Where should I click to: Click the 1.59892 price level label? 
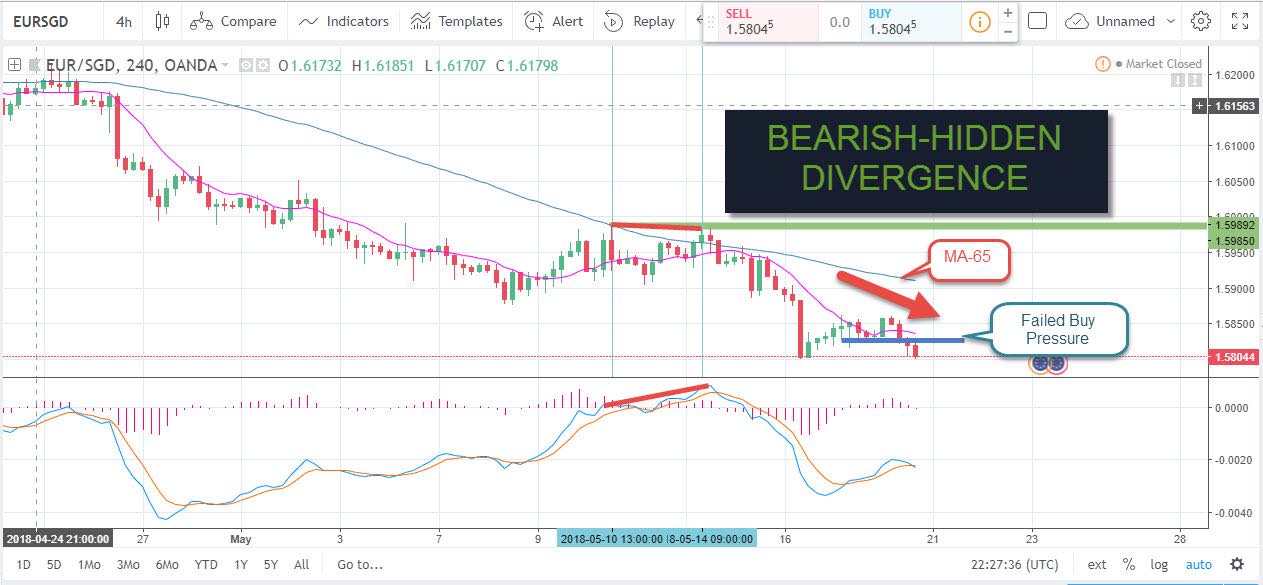(1235, 224)
